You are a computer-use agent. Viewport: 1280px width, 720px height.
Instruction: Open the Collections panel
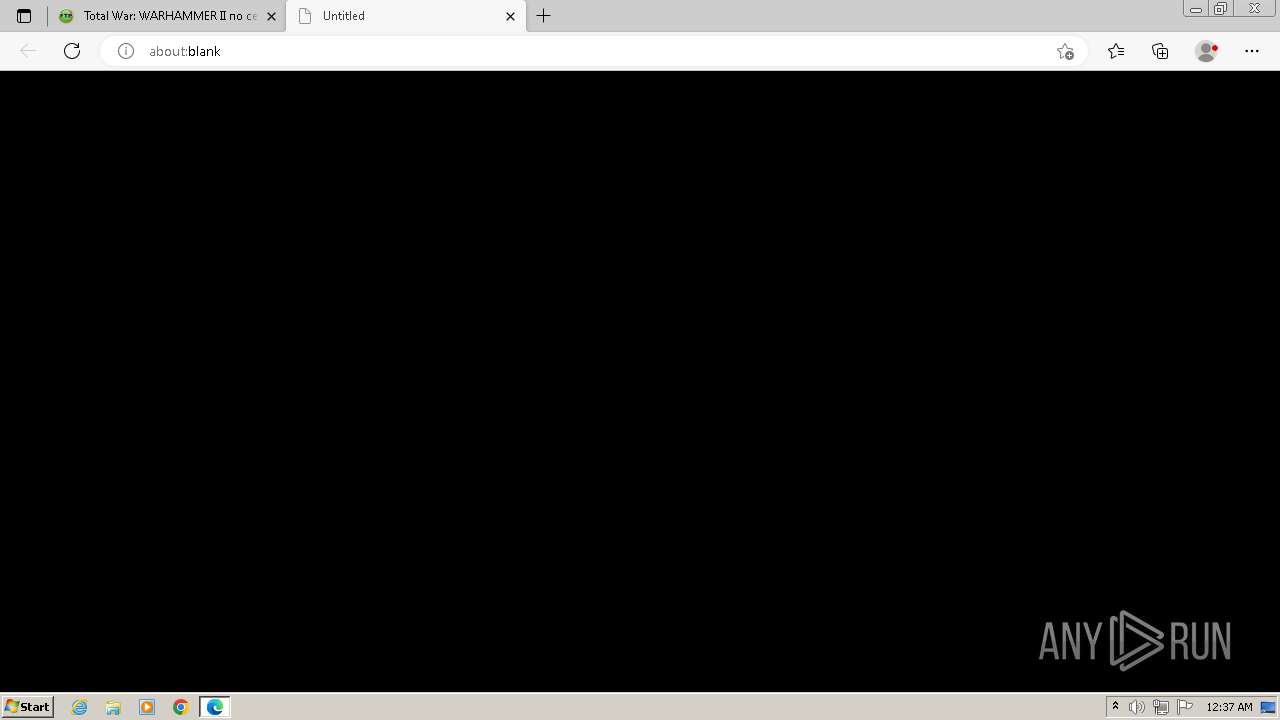coord(1160,51)
